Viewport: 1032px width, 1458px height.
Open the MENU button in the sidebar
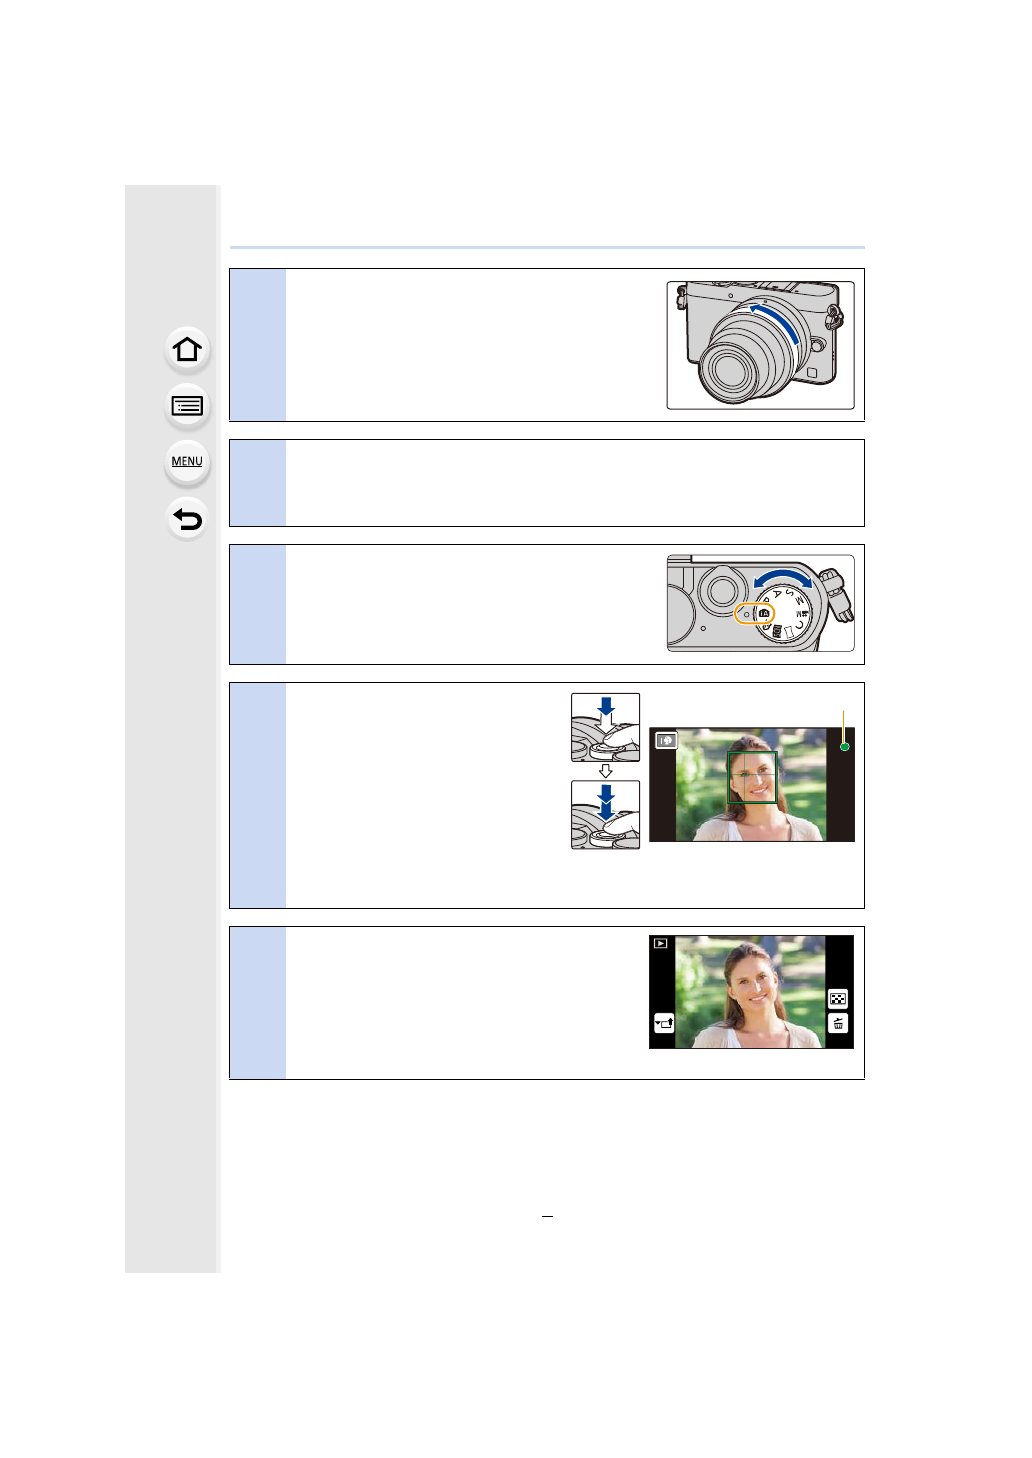pyautogui.click(x=187, y=462)
